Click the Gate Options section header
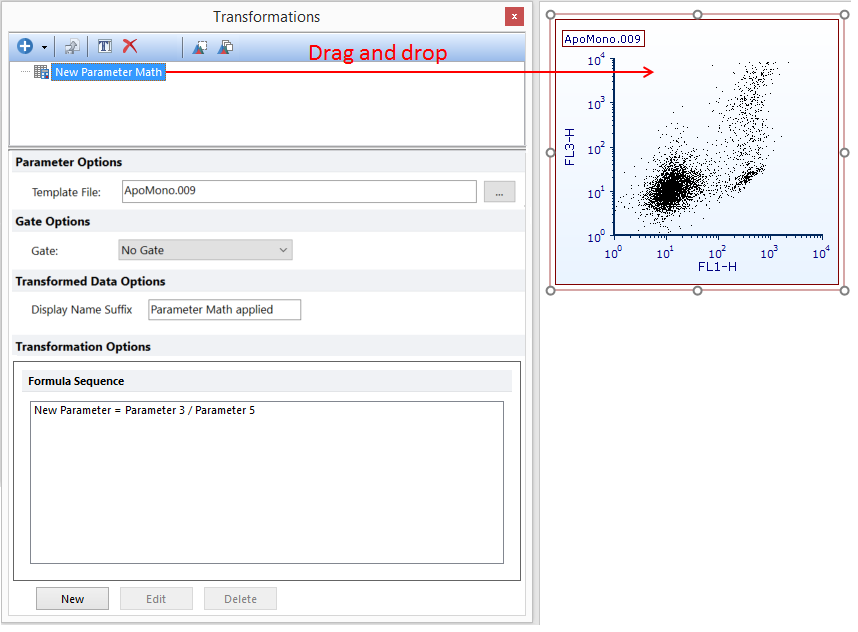The width and height of the screenshot is (858, 632). pyautogui.click(x=53, y=222)
